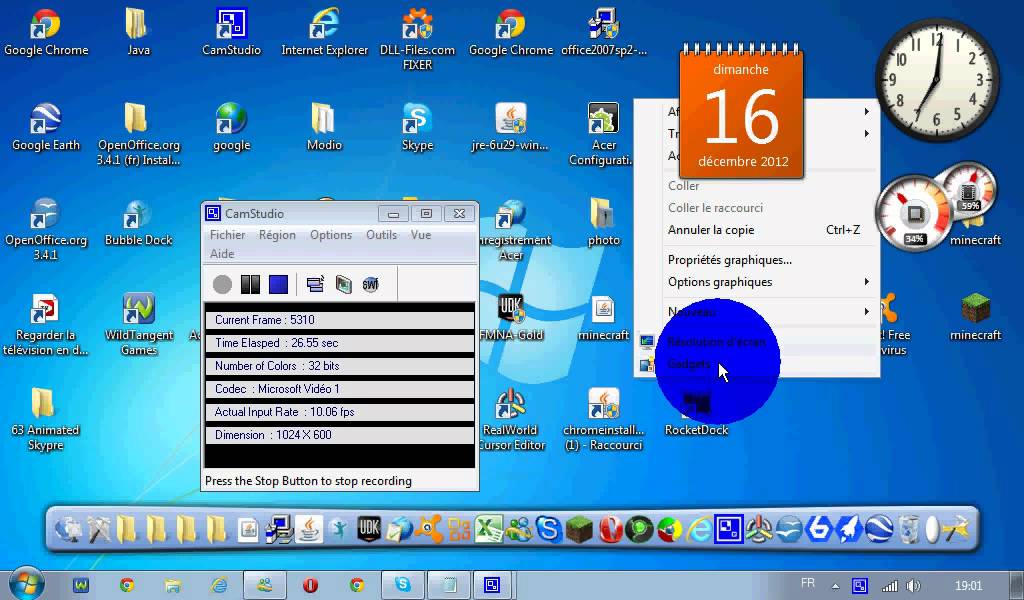Choose Annuler la copie

click(x=757, y=230)
